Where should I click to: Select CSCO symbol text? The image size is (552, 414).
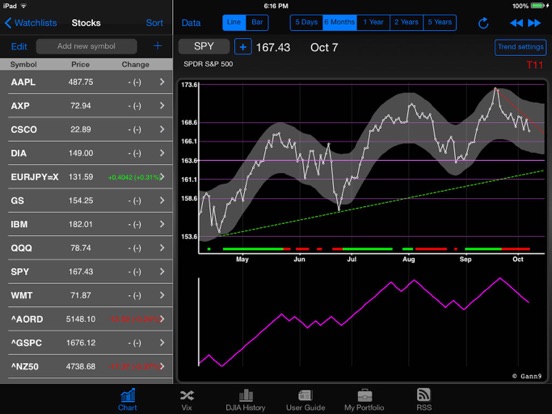coord(24,130)
